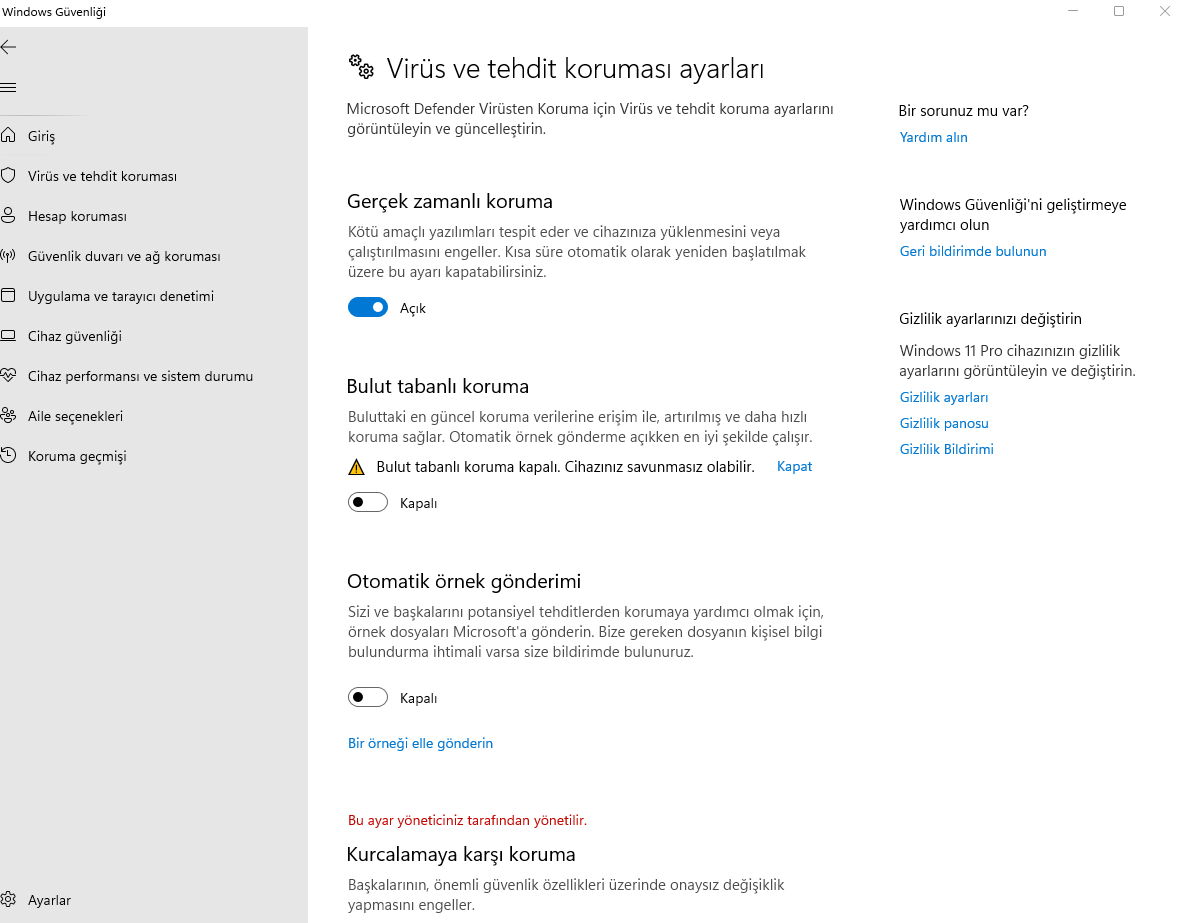
Task: Enable Otomatik örnek gönderimi toggle
Action: [368, 698]
